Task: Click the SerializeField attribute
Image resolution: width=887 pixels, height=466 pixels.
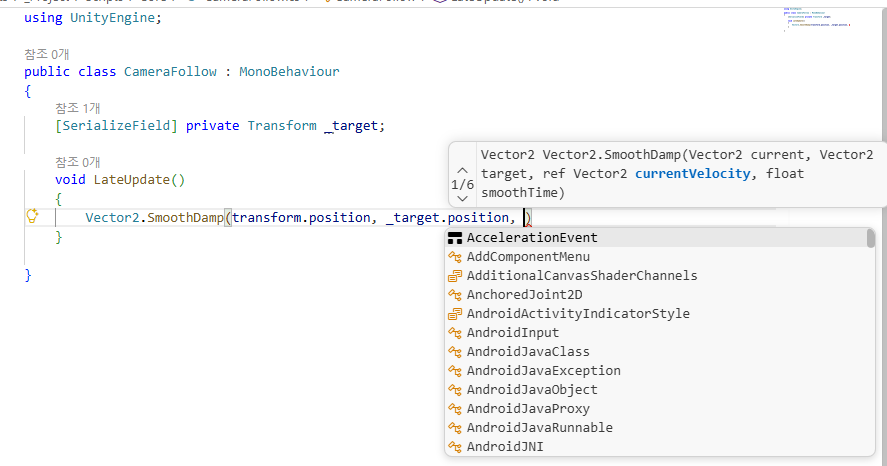Action: pyautogui.click(x=116, y=126)
